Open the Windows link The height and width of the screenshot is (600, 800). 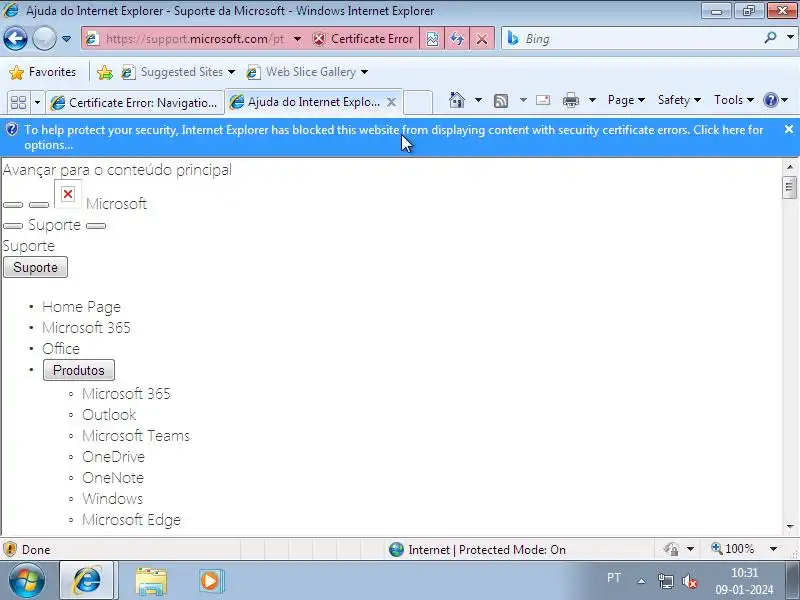pyautogui.click(x=112, y=498)
